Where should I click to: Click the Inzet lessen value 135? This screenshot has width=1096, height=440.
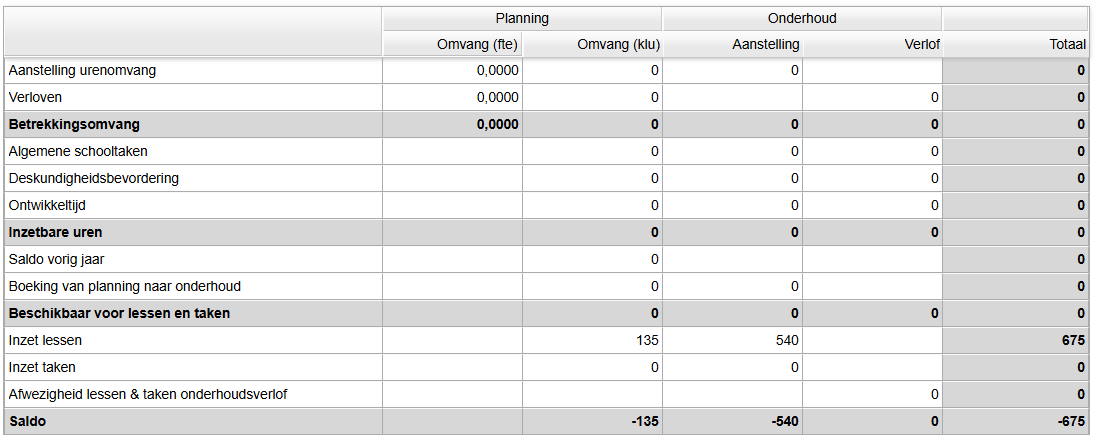647,341
